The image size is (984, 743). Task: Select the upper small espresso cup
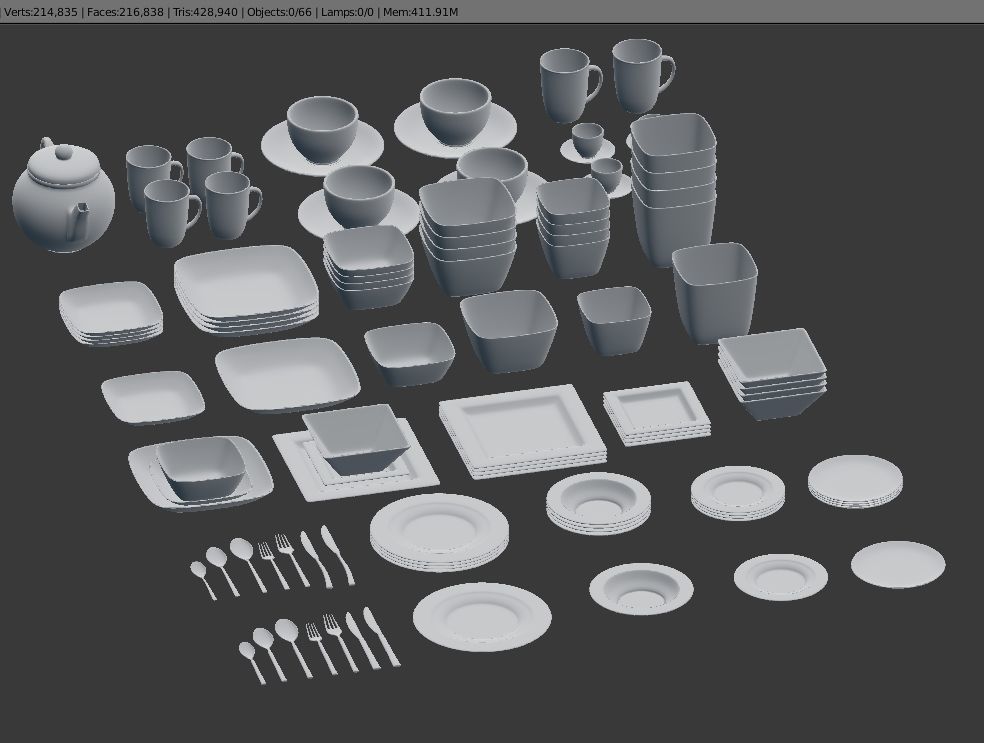(588, 139)
